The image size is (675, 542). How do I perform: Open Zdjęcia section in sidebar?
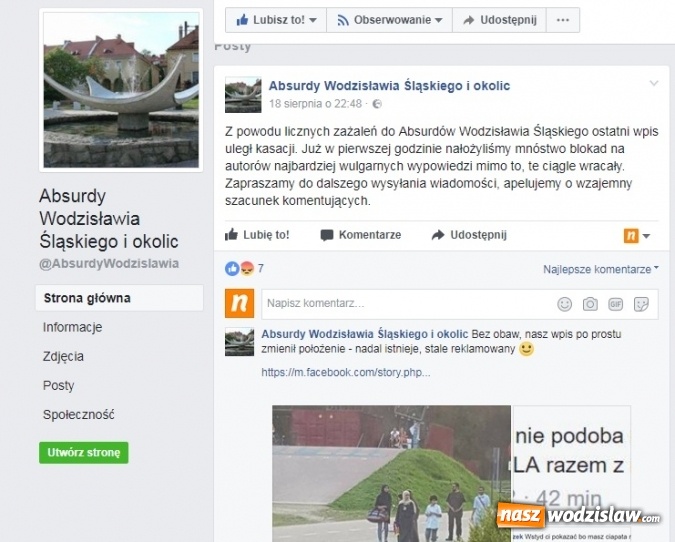pyautogui.click(x=63, y=356)
